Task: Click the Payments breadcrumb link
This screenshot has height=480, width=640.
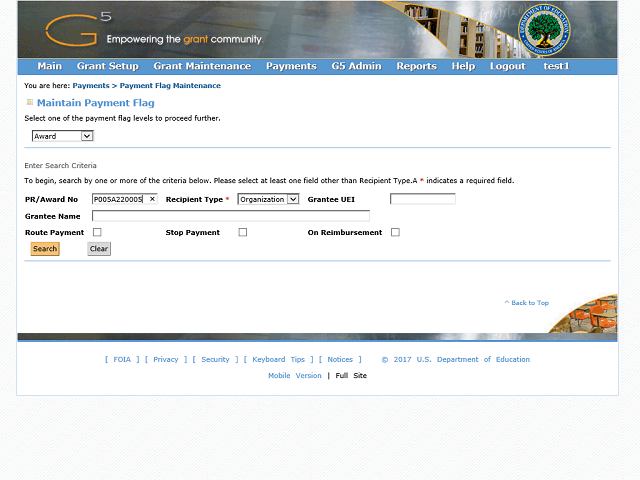Action: 91,85
